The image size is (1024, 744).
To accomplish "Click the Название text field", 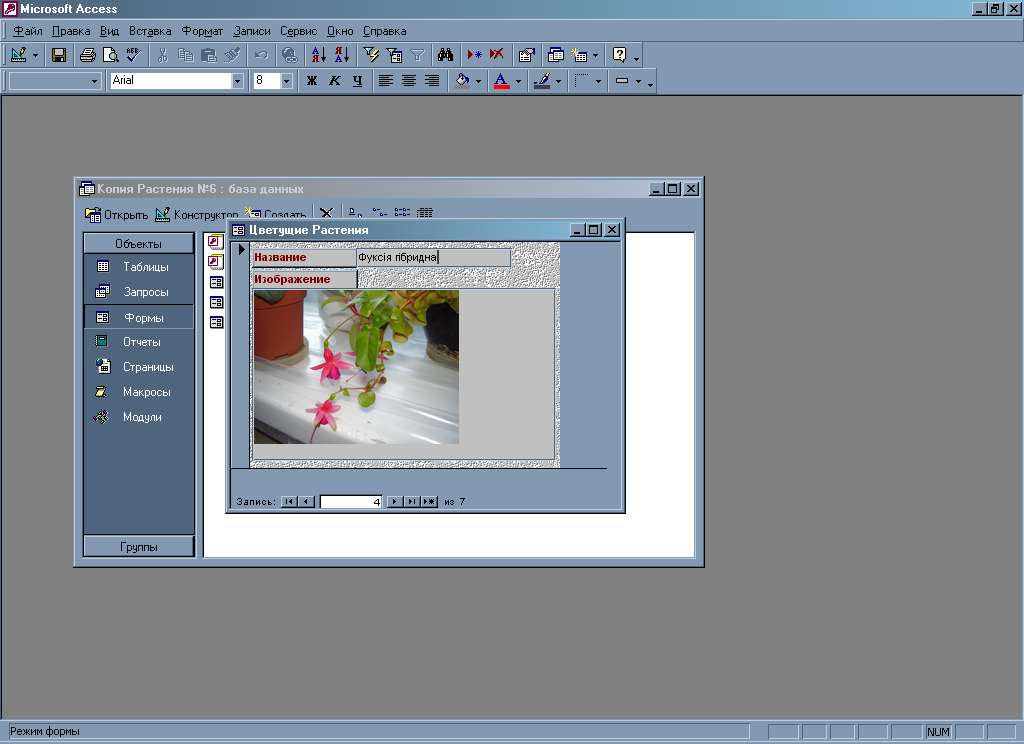I will point(434,257).
